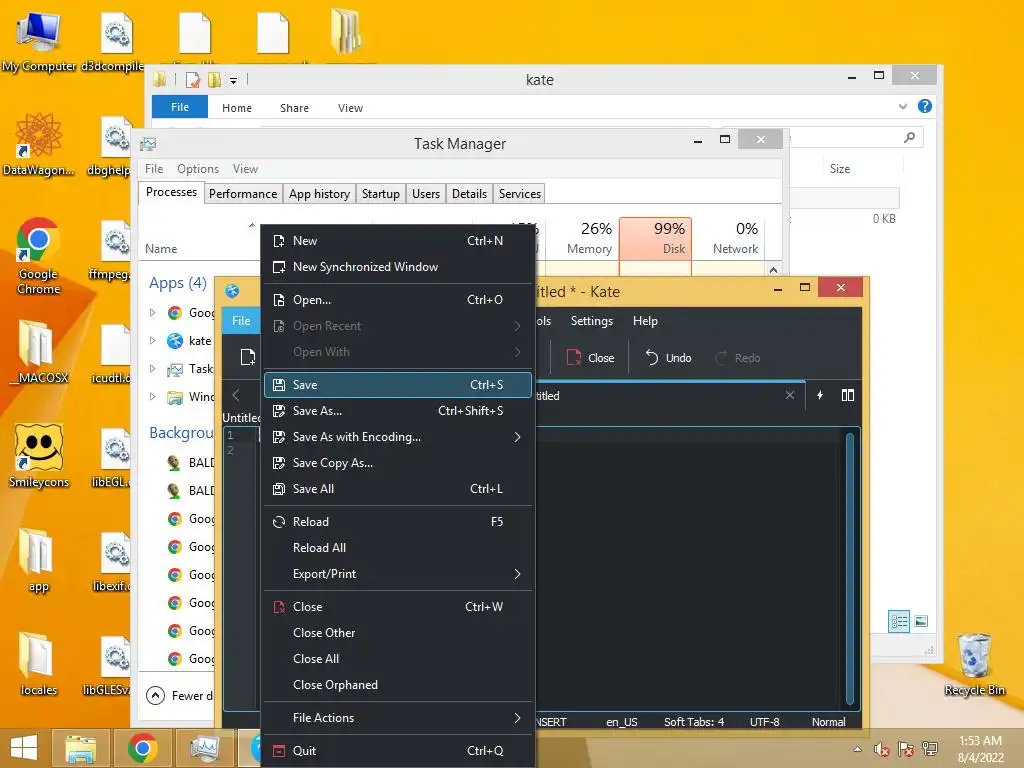Screen dimensions: 1024x768
Task: Click the Undo button in Kate toolbar
Action: click(668, 358)
